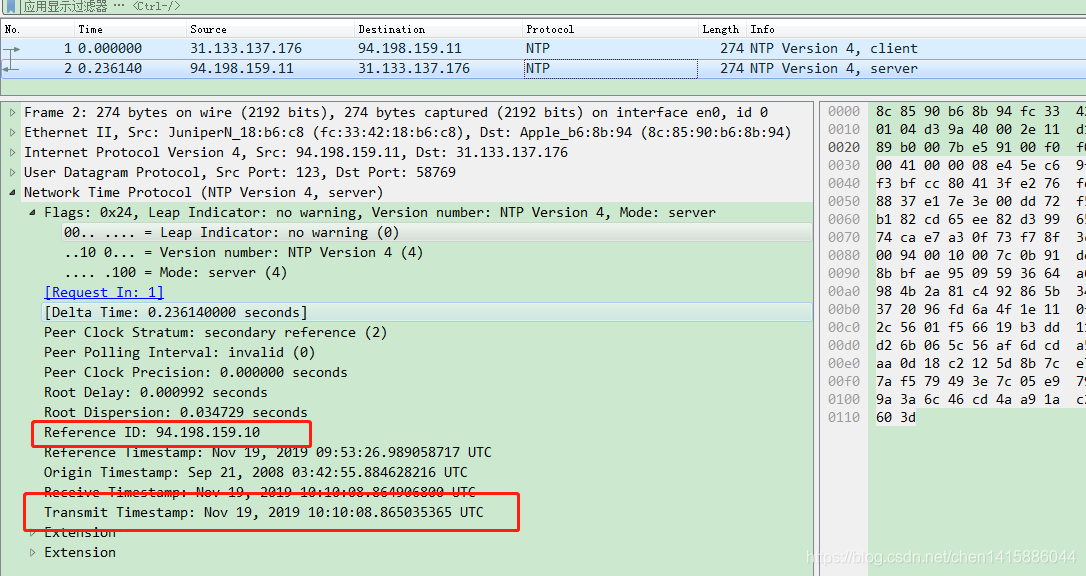The width and height of the screenshot is (1086, 576).
Task: Click destination 94.198.159.11 in packet 1
Action: click(409, 48)
